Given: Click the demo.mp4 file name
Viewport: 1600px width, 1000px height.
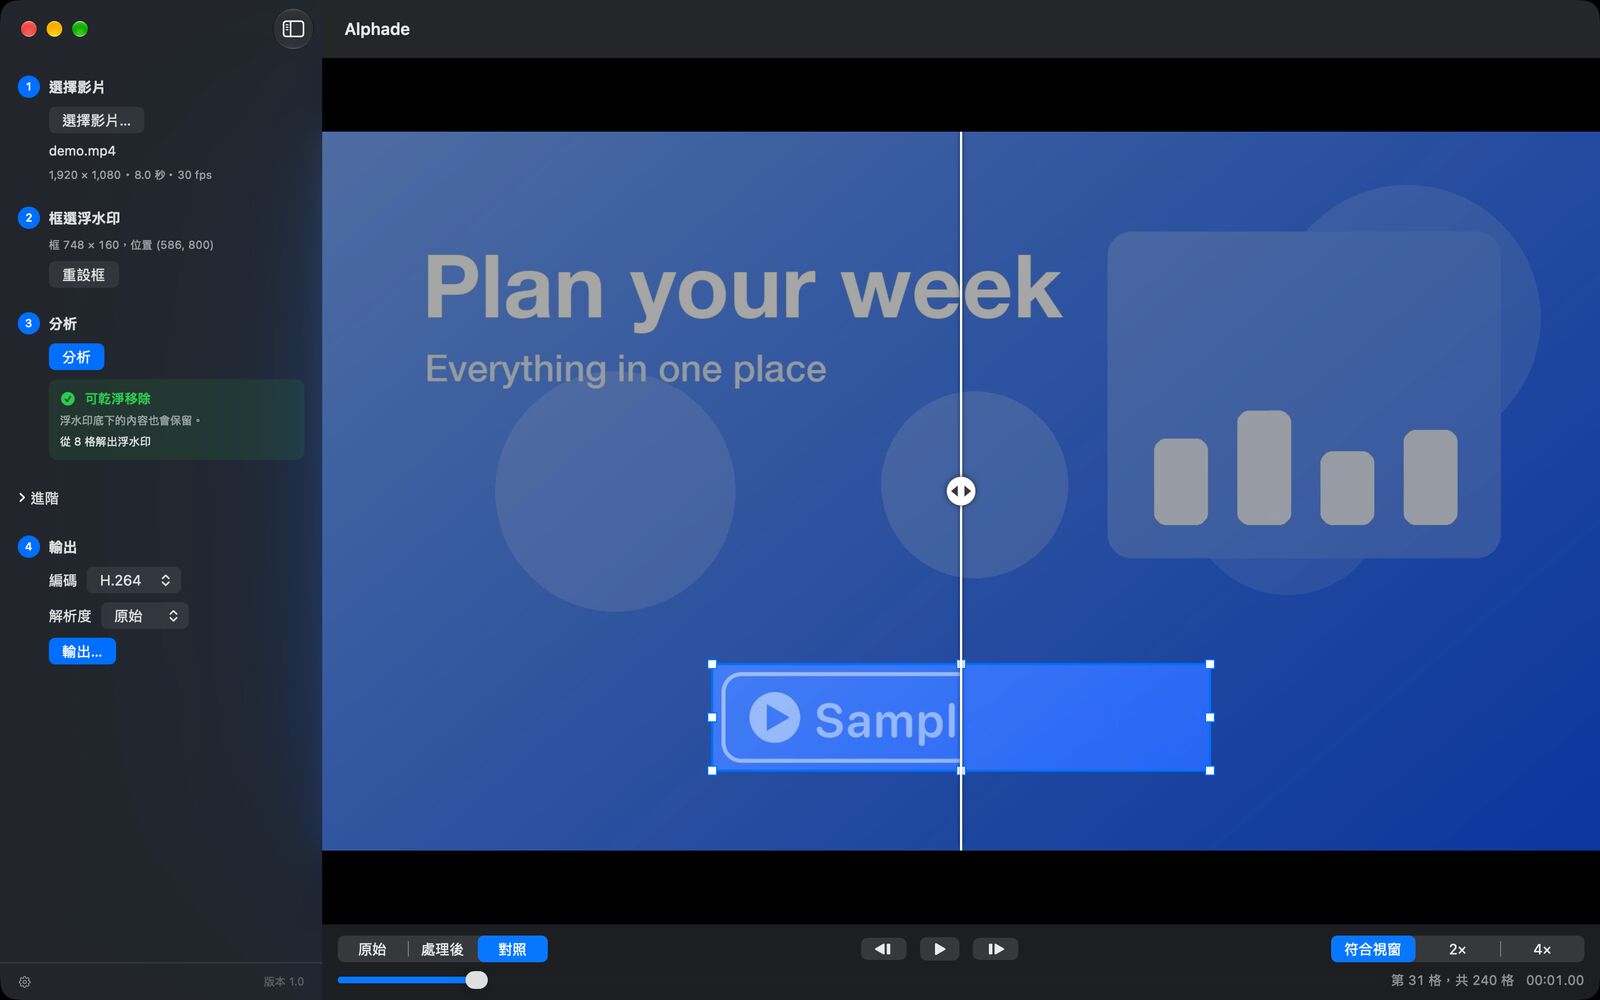Looking at the screenshot, I should click(x=82, y=151).
